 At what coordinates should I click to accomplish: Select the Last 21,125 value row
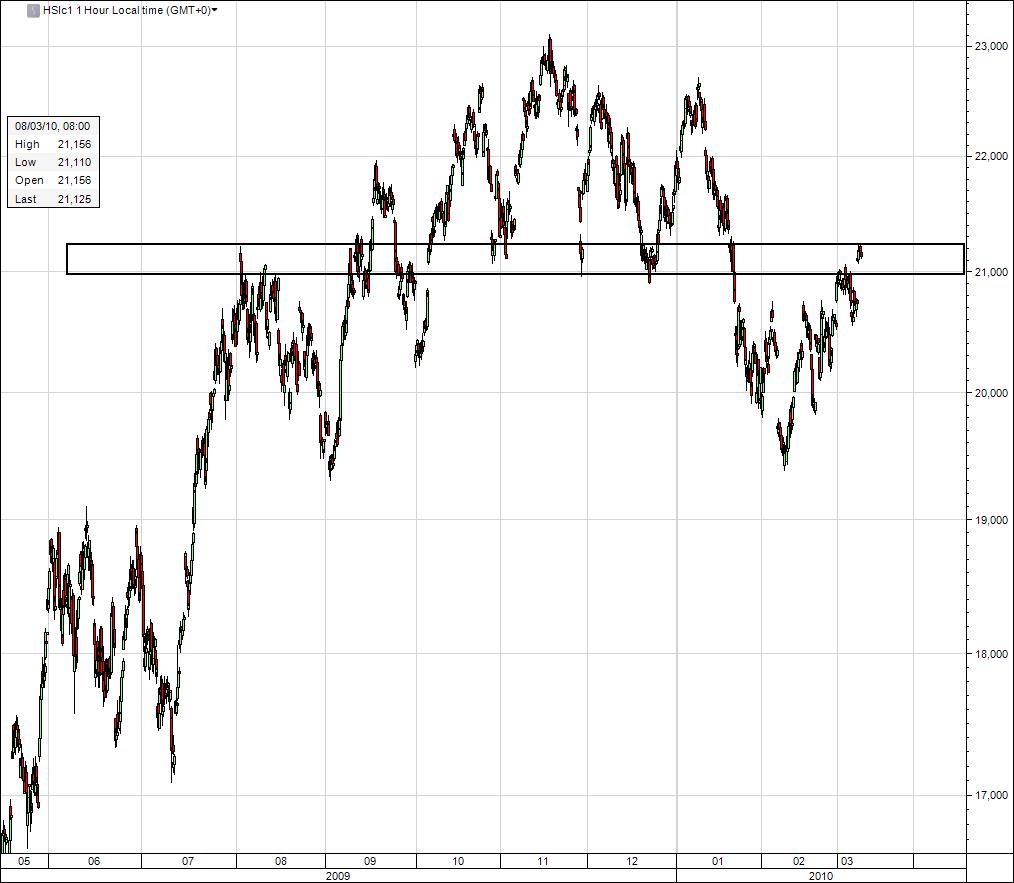click(x=53, y=199)
